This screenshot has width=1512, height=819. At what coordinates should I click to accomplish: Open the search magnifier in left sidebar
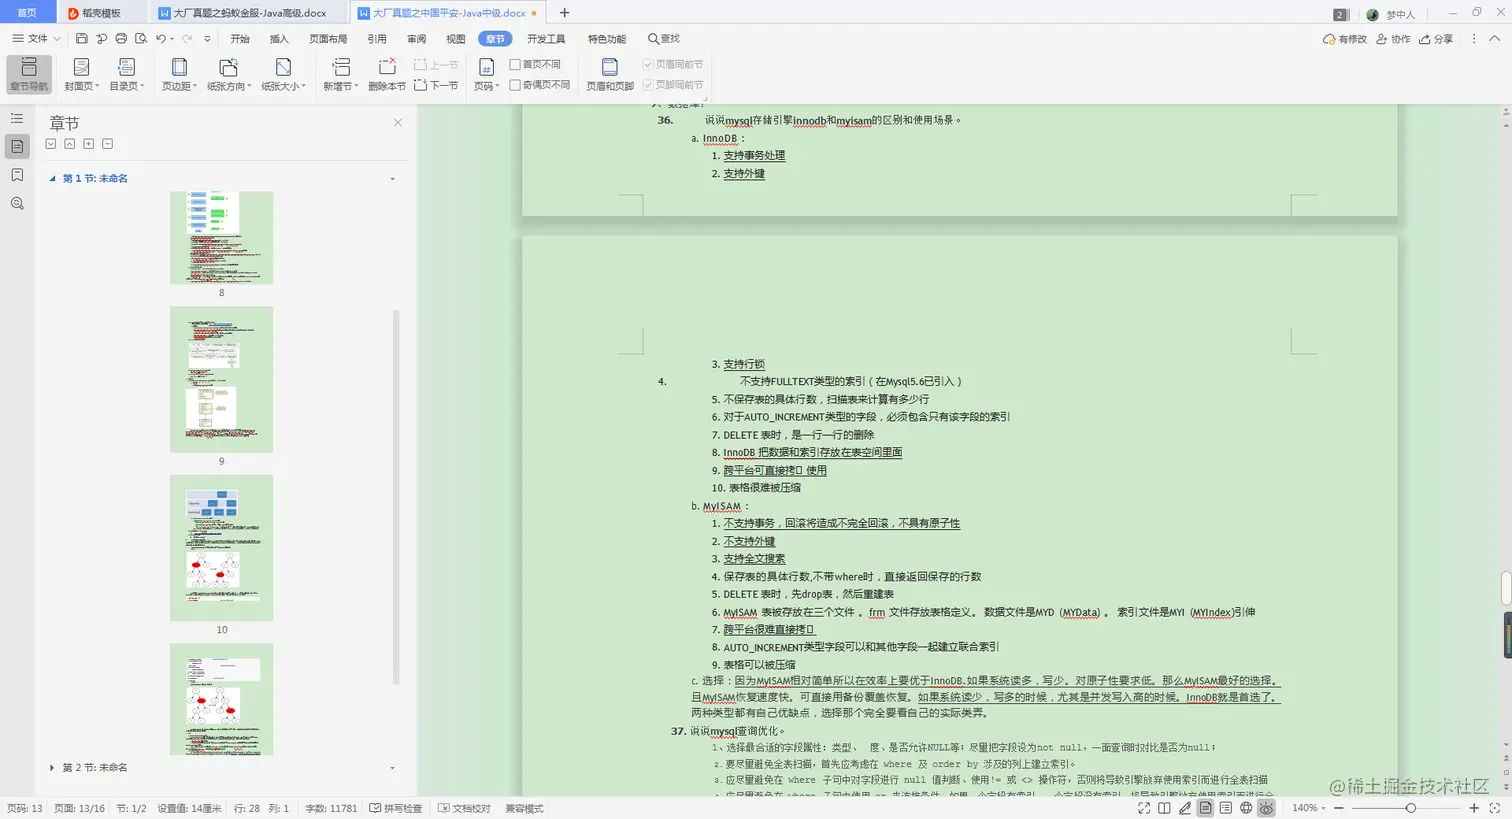16,203
